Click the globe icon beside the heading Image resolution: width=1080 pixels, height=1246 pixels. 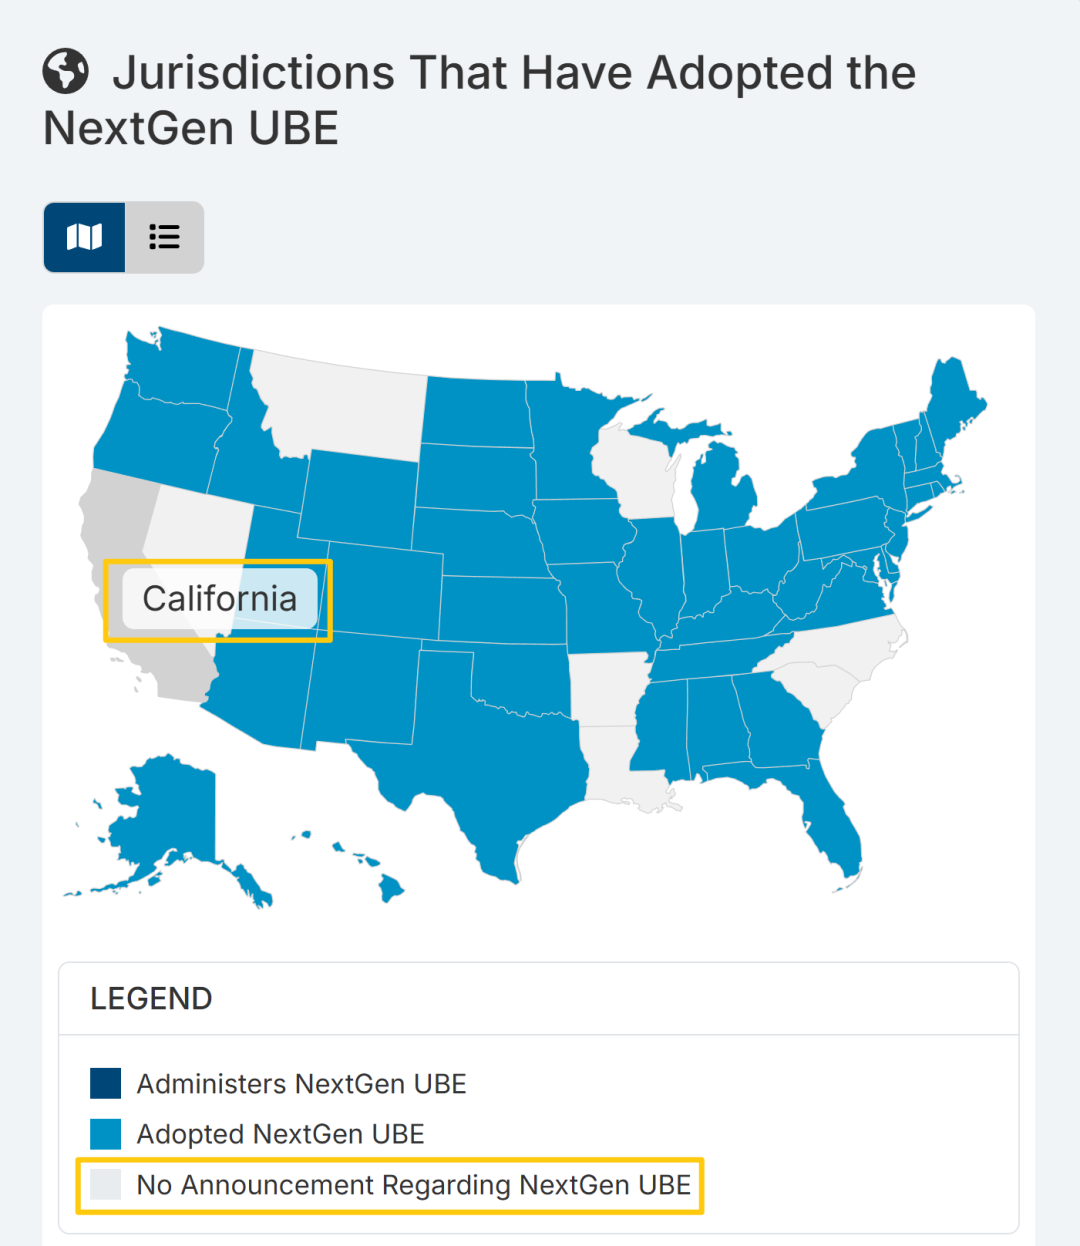(x=66, y=72)
